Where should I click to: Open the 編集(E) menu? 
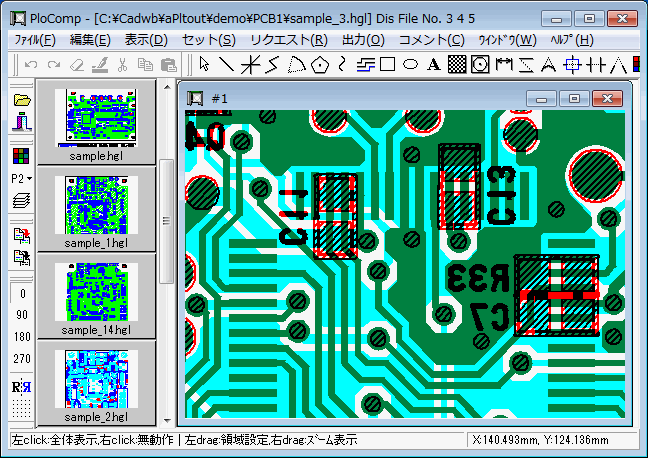click(90, 40)
